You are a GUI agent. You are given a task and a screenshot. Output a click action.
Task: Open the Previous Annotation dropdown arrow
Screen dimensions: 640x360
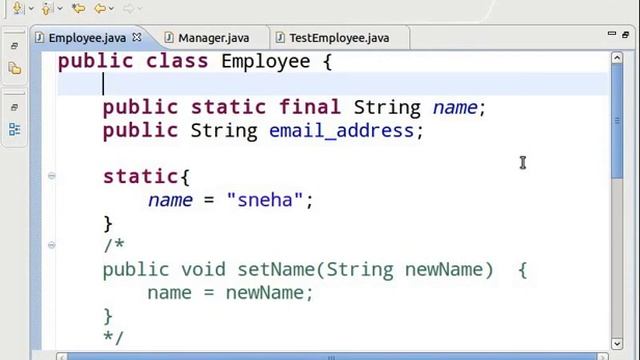click(60, 9)
